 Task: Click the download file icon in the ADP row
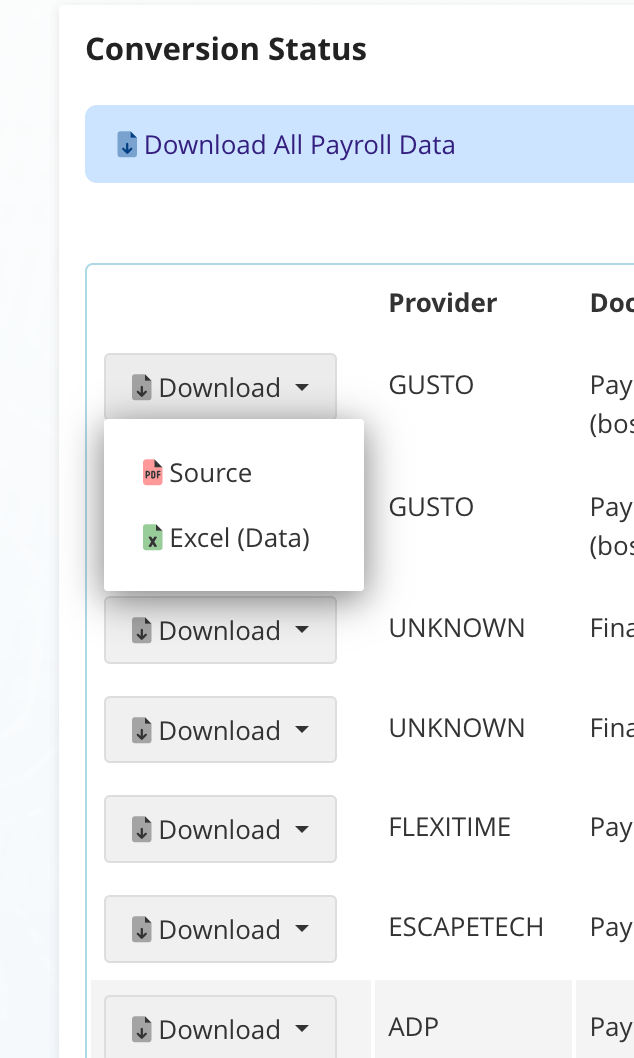pos(142,1030)
